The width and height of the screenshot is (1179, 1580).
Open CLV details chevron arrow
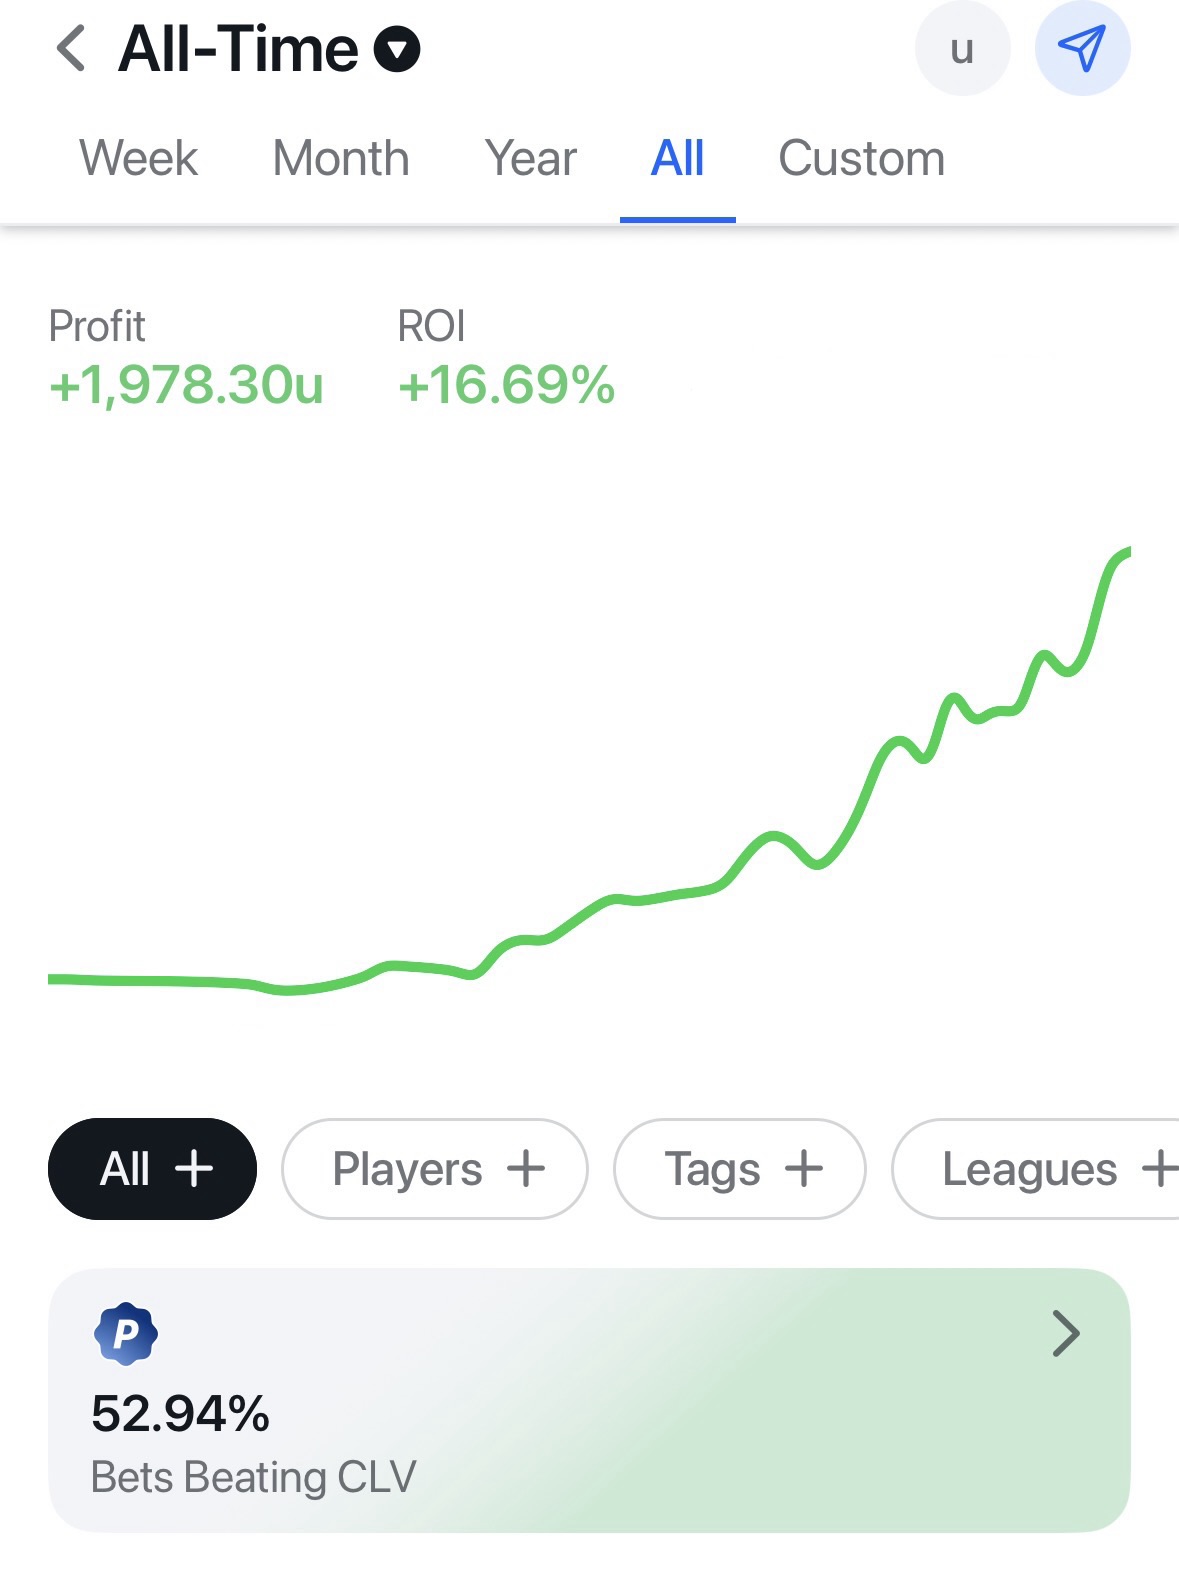(1066, 1333)
